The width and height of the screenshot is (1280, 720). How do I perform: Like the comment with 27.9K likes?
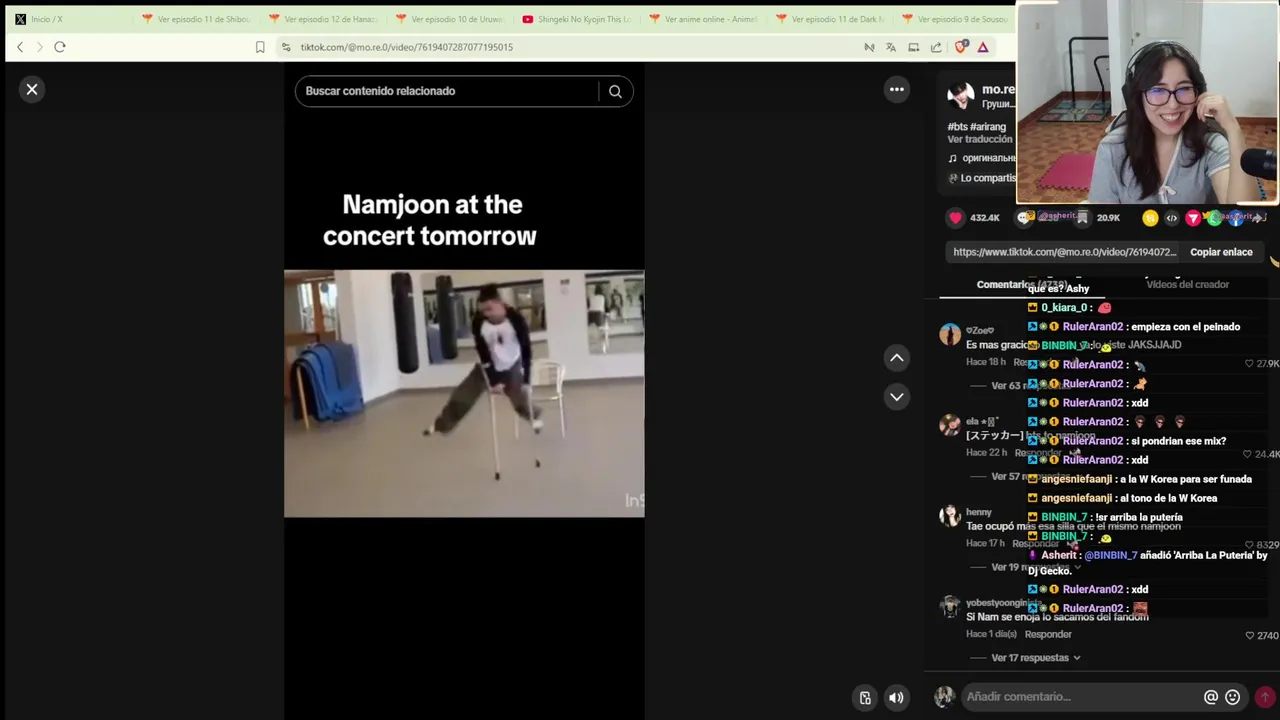tap(1249, 364)
